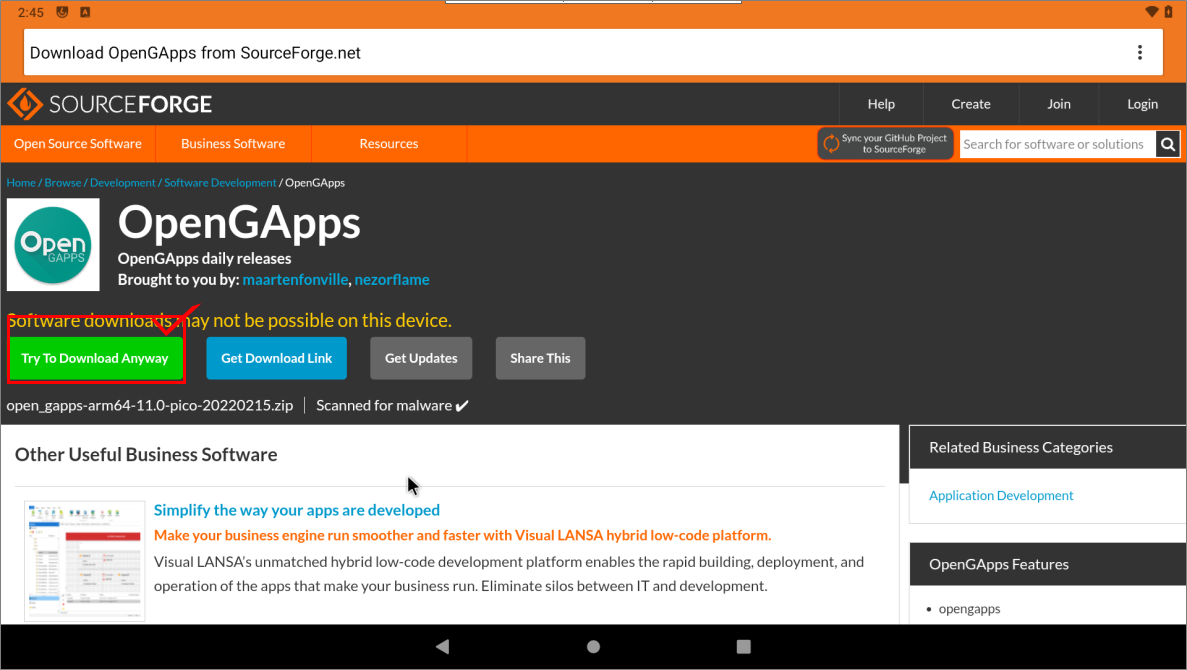The image size is (1187, 670).
Task: Click the 2:45 clock in status bar
Action: (31, 12)
